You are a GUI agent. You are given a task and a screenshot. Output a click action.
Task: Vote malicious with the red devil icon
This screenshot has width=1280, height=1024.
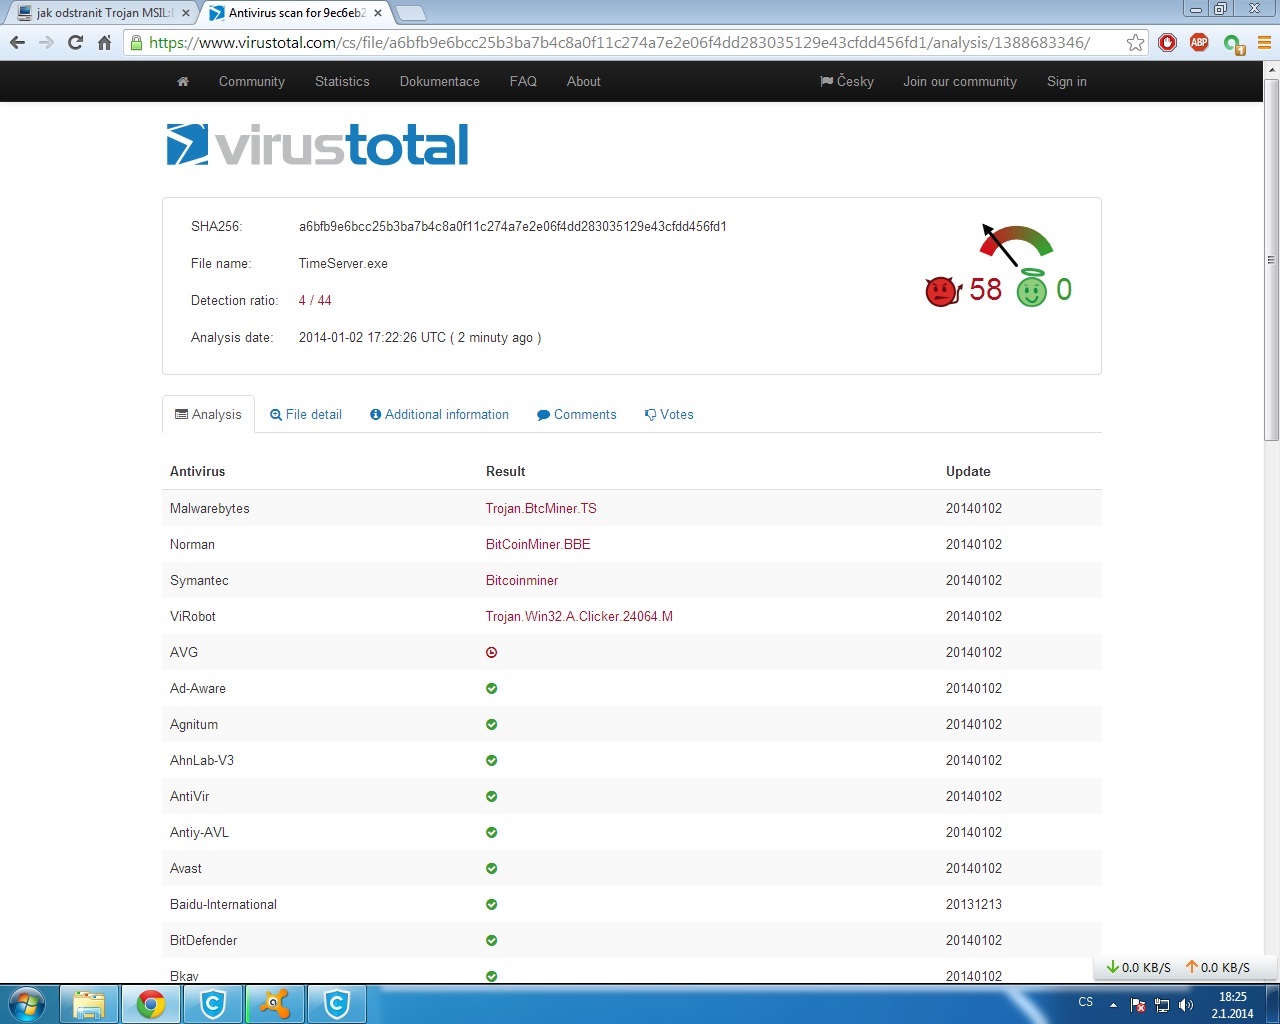tap(943, 290)
